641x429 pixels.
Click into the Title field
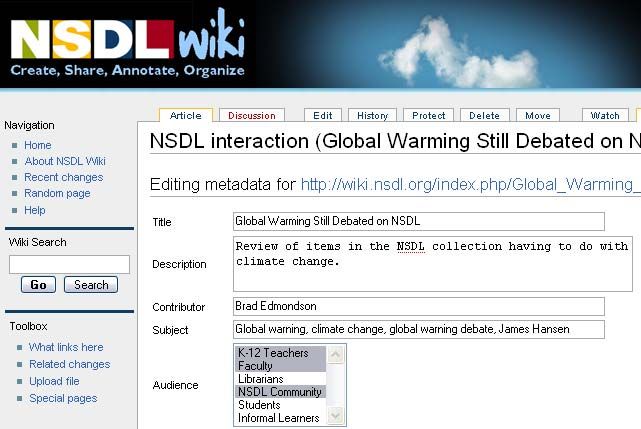[x=419, y=221]
